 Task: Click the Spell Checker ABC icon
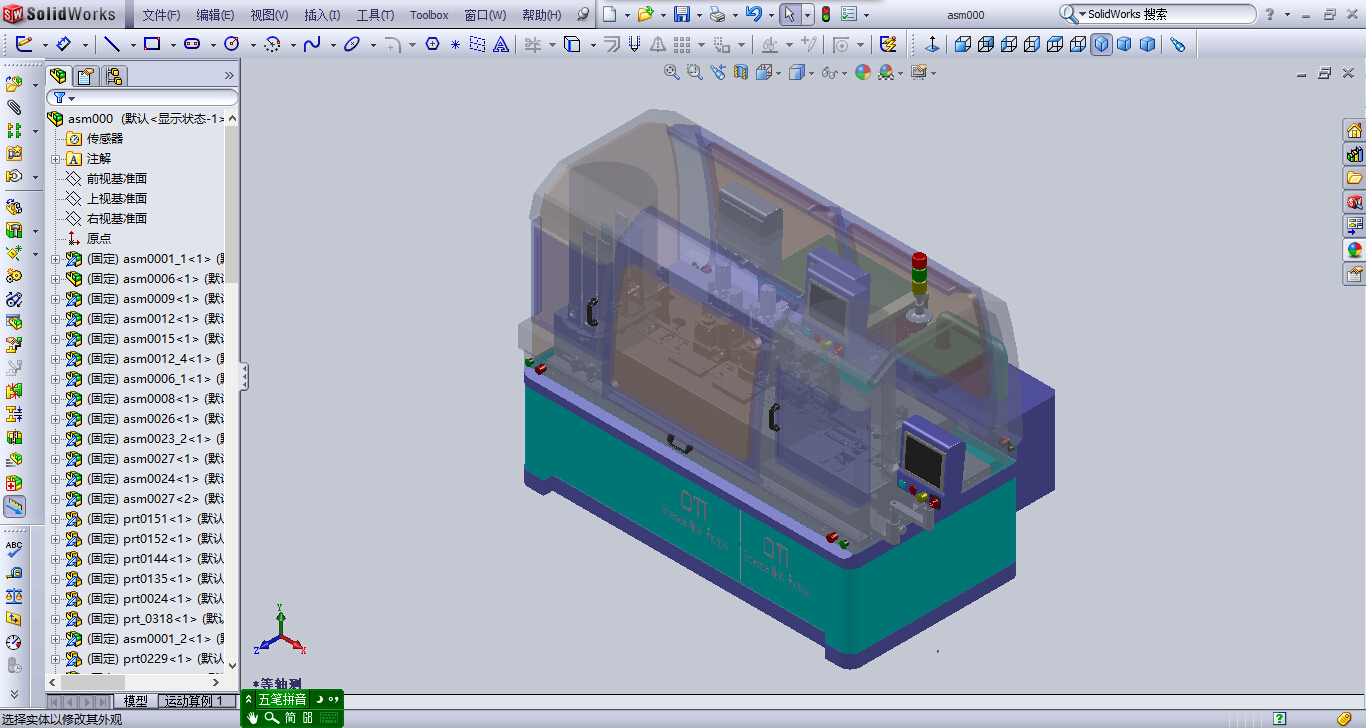coord(14,548)
